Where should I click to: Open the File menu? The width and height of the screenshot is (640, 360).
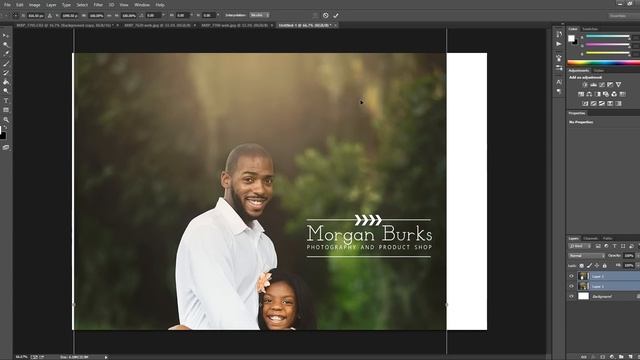7,5
